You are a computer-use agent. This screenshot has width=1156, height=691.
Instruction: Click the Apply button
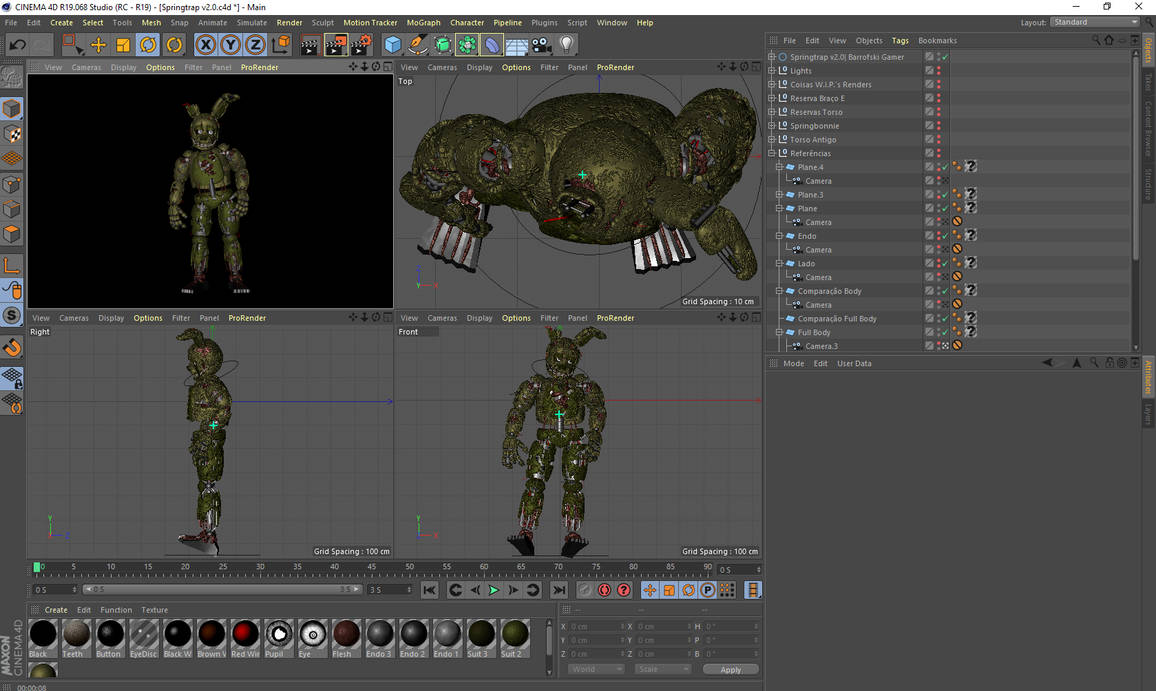pyautogui.click(x=731, y=670)
